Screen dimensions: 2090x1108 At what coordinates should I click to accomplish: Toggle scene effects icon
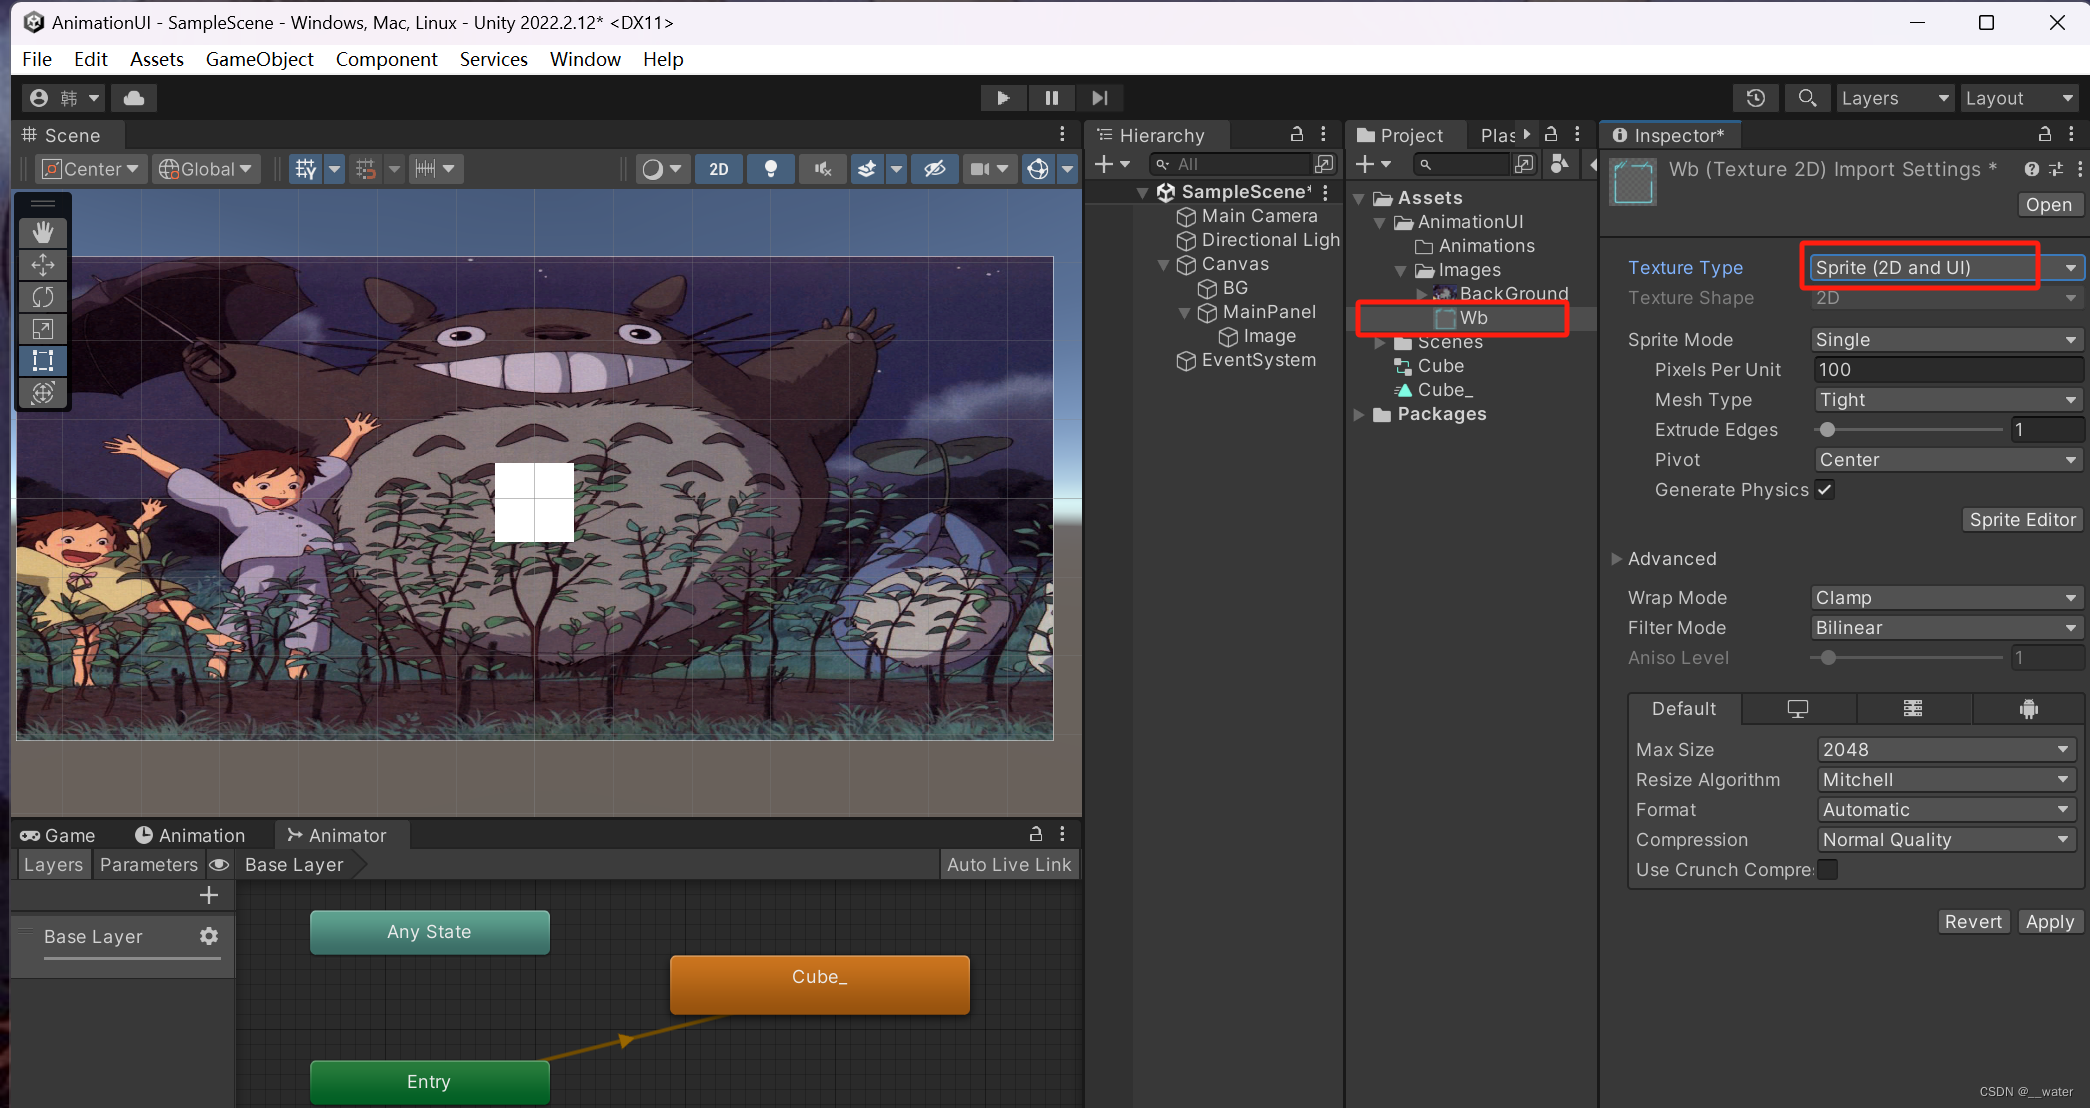[867, 169]
